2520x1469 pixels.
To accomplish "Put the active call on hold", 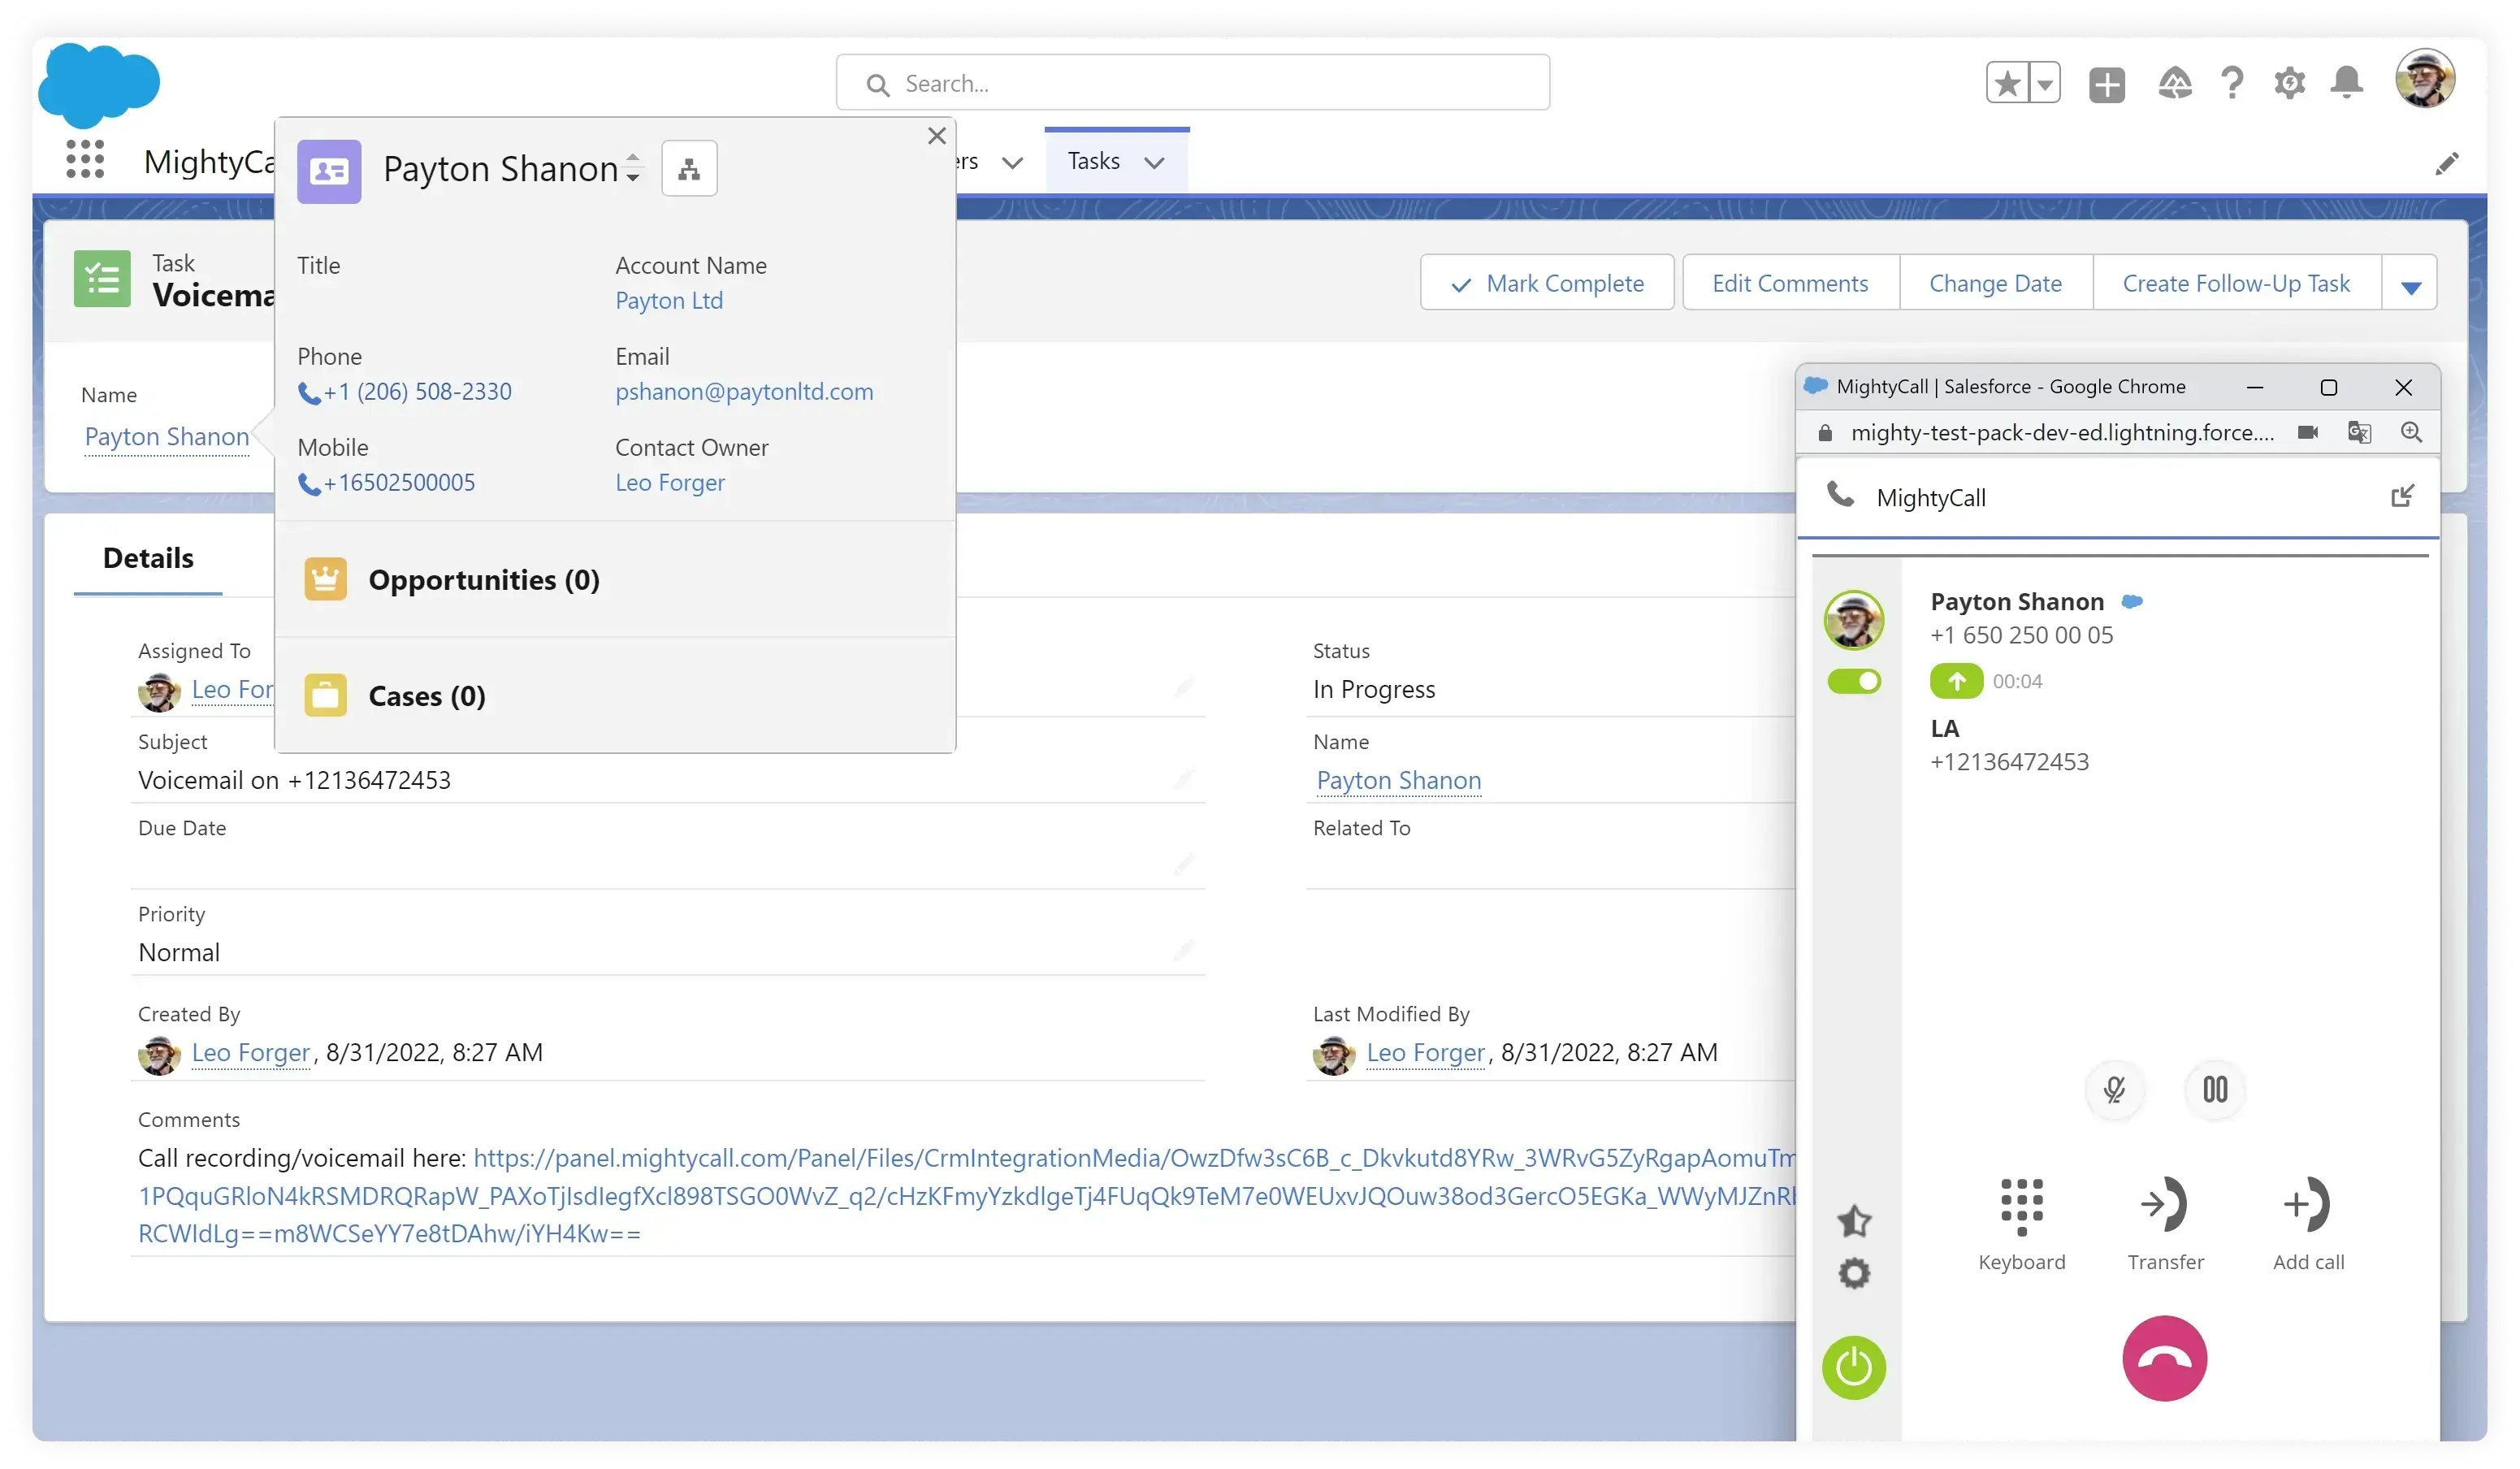I will coord(2215,1089).
